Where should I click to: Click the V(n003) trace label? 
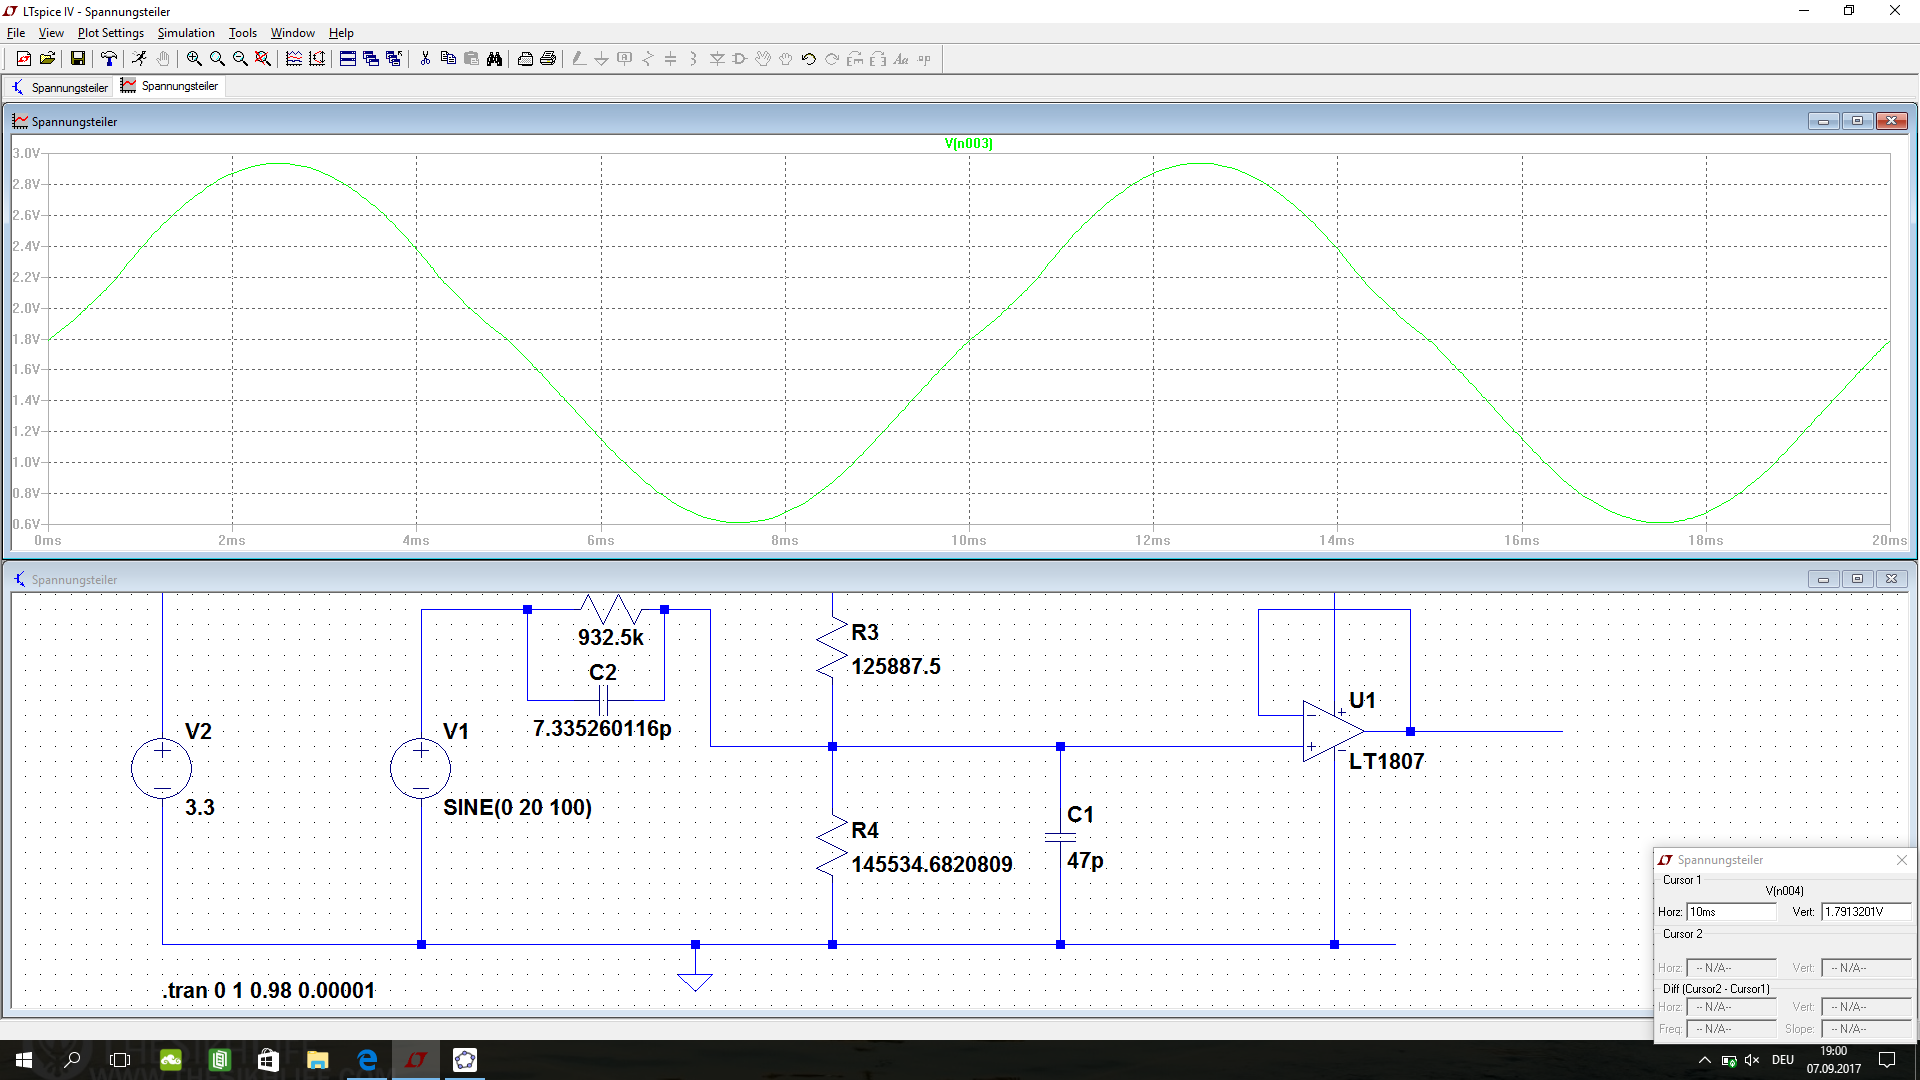968,143
